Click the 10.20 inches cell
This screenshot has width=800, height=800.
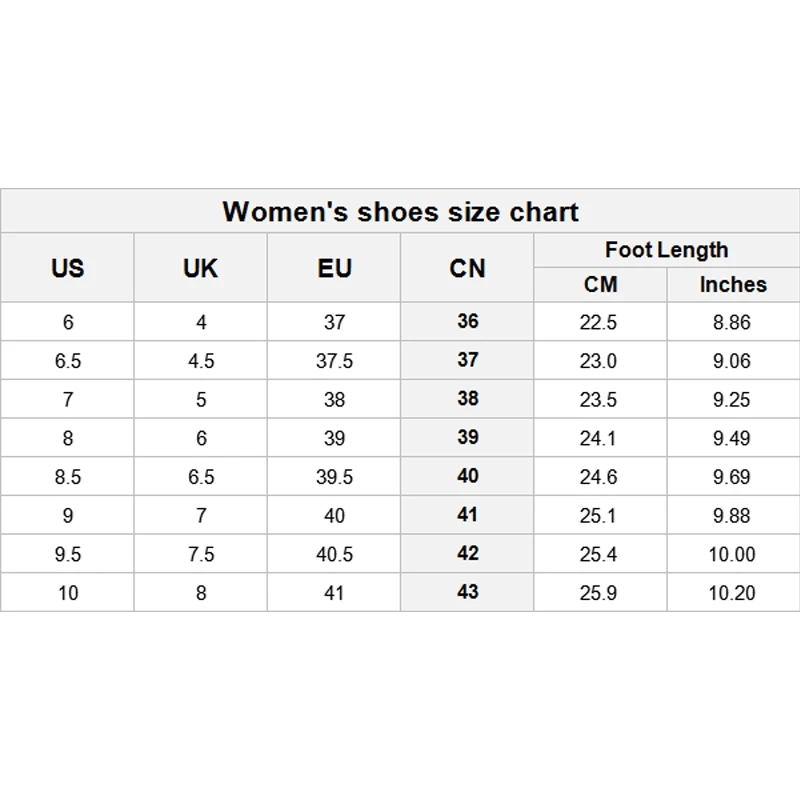pyautogui.click(x=732, y=592)
